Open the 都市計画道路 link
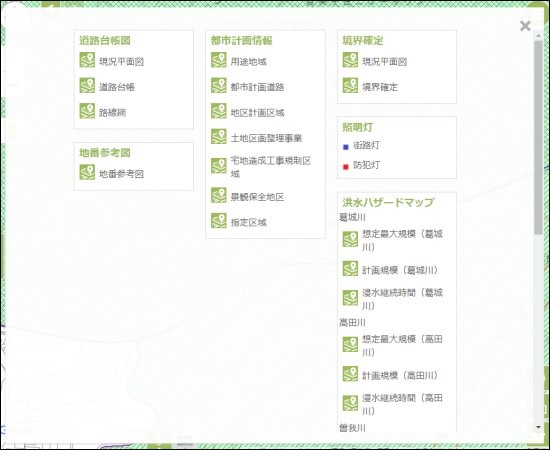Image resolution: width=550 pixels, height=450 pixels. coord(257,87)
